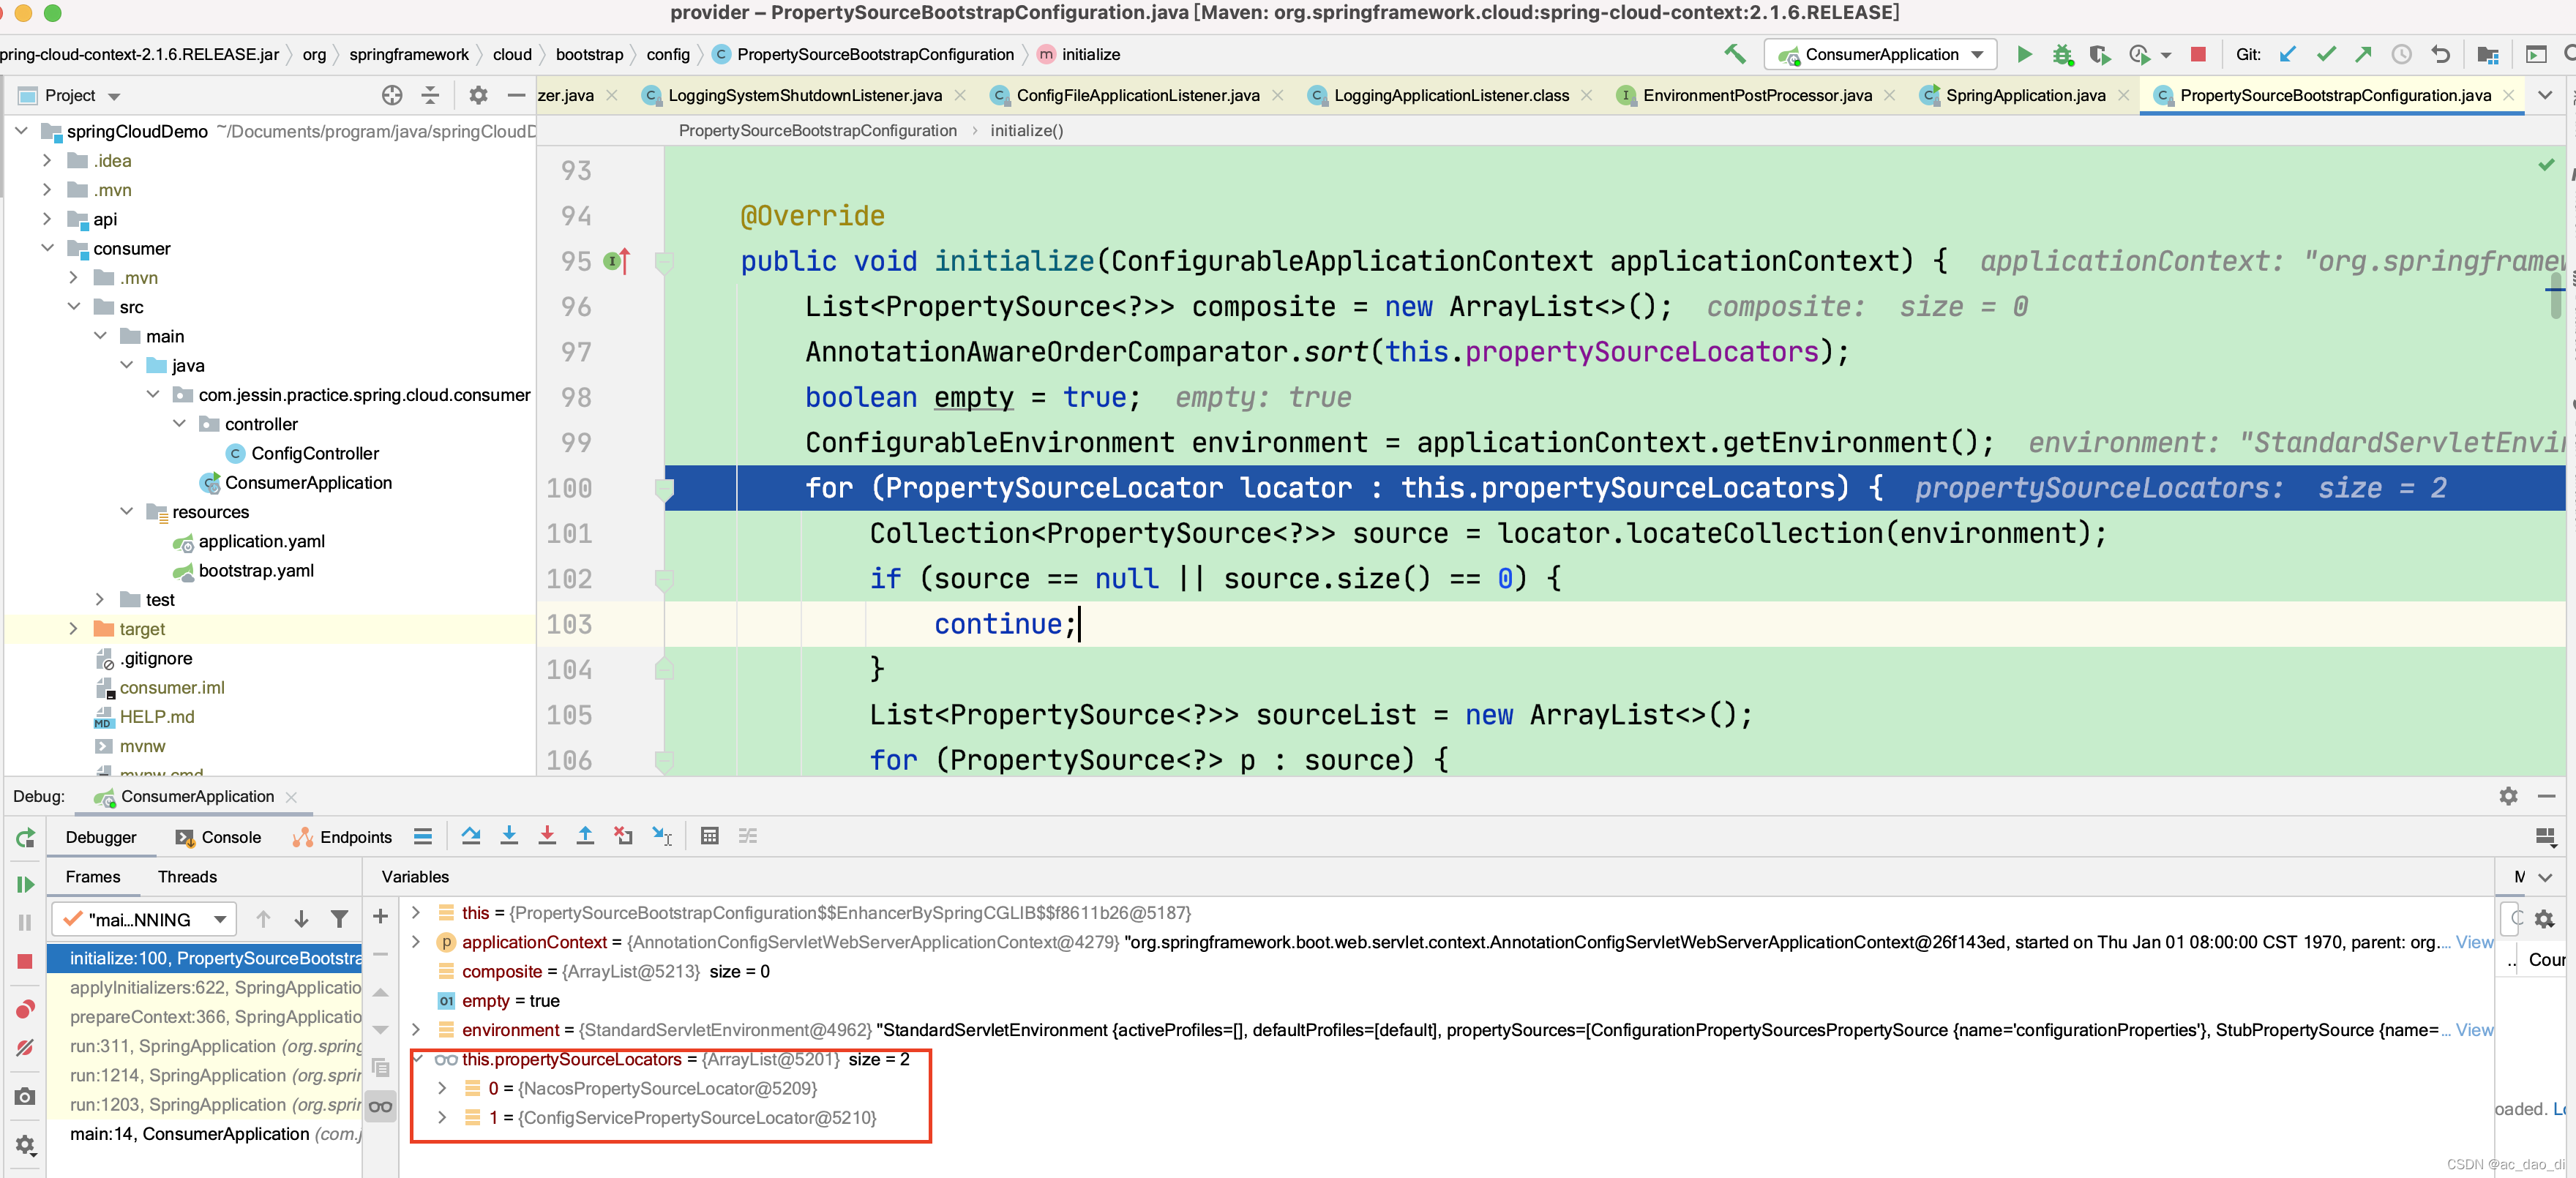Click Step Into icon in debugger

(x=509, y=836)
